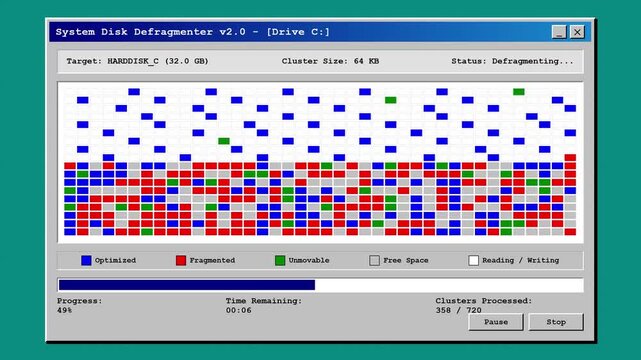Click the title 'System Disk Defragmenter v2.0'
Image resolution: width=641 pixels, height=360 pixels.
150,32
